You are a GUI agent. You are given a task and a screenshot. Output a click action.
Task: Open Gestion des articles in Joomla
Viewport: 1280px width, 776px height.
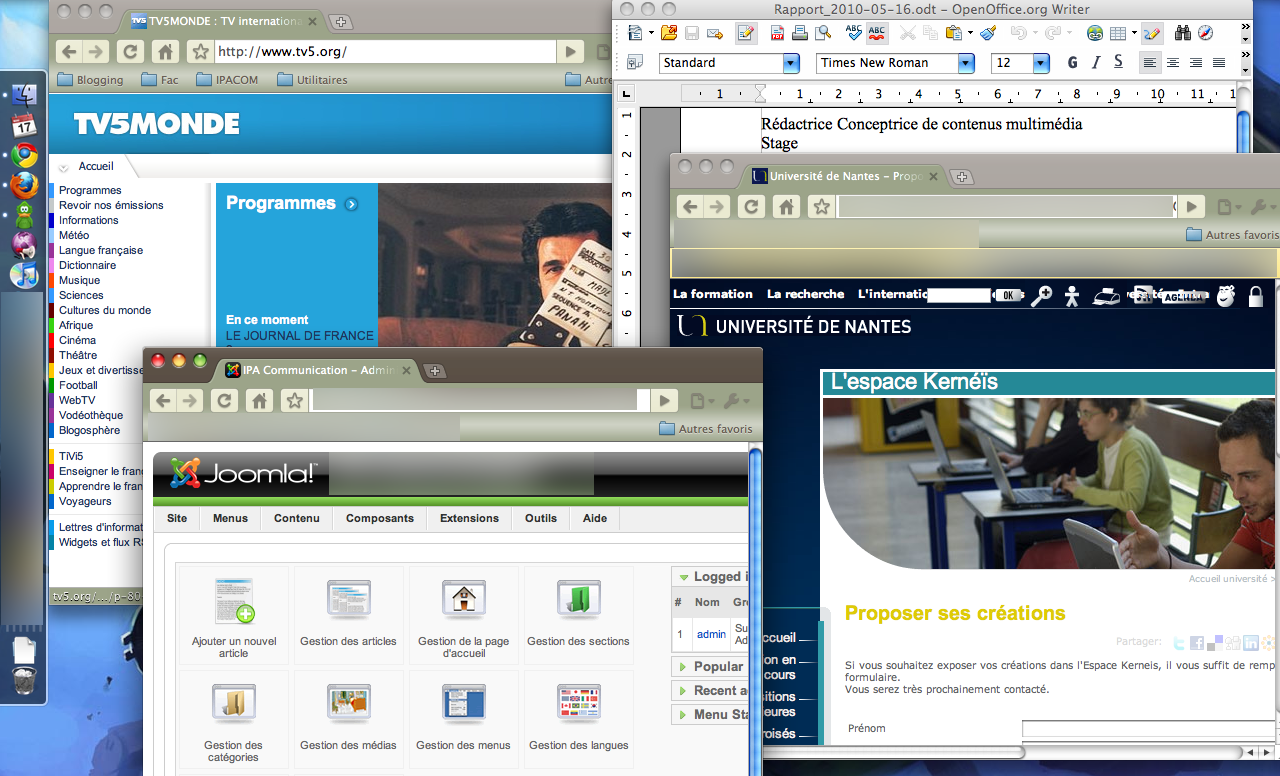click(349, 614)
